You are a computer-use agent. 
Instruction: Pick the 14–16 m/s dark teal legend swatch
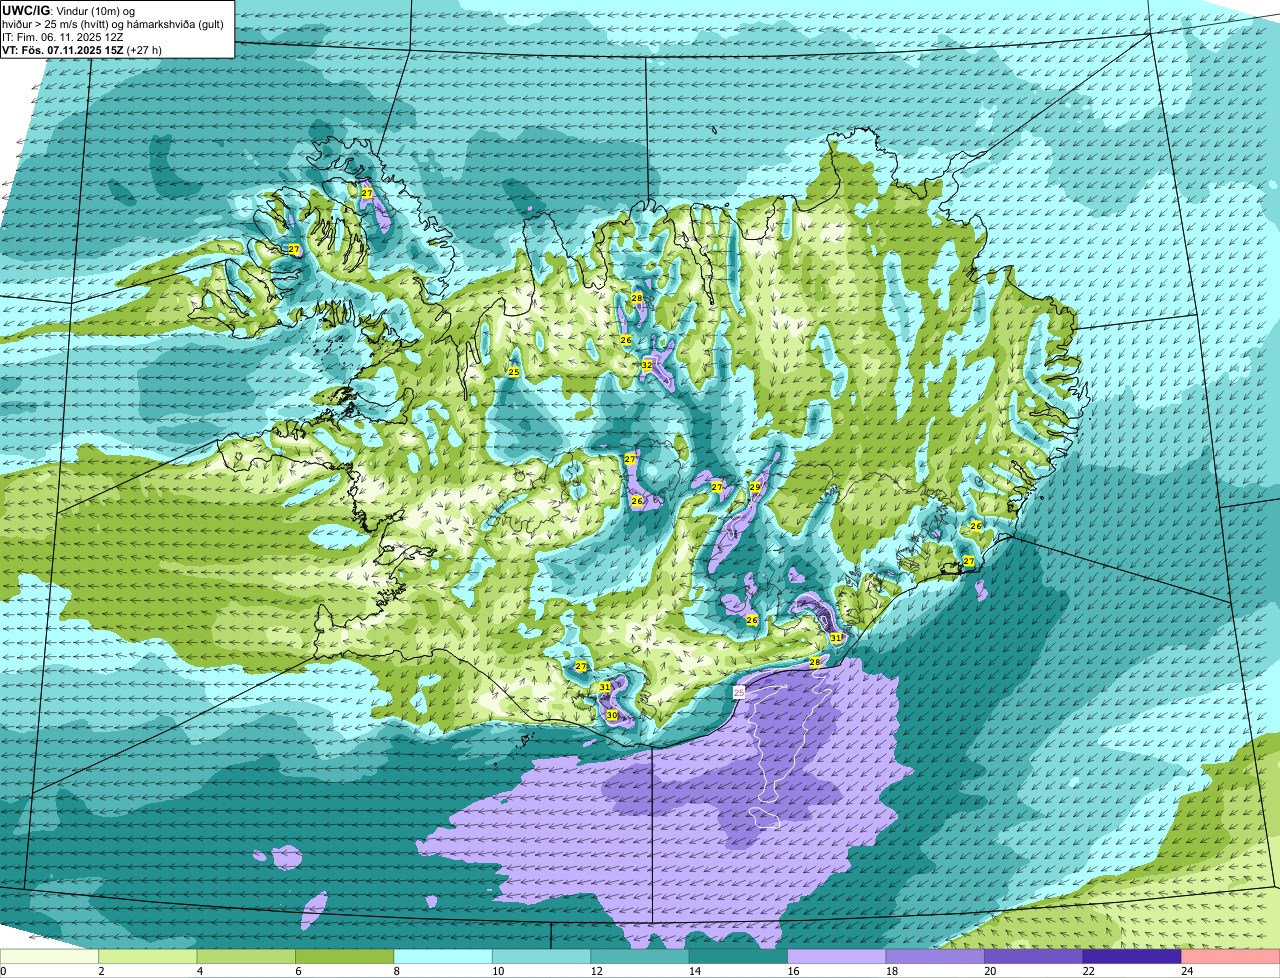click(739, 956)
